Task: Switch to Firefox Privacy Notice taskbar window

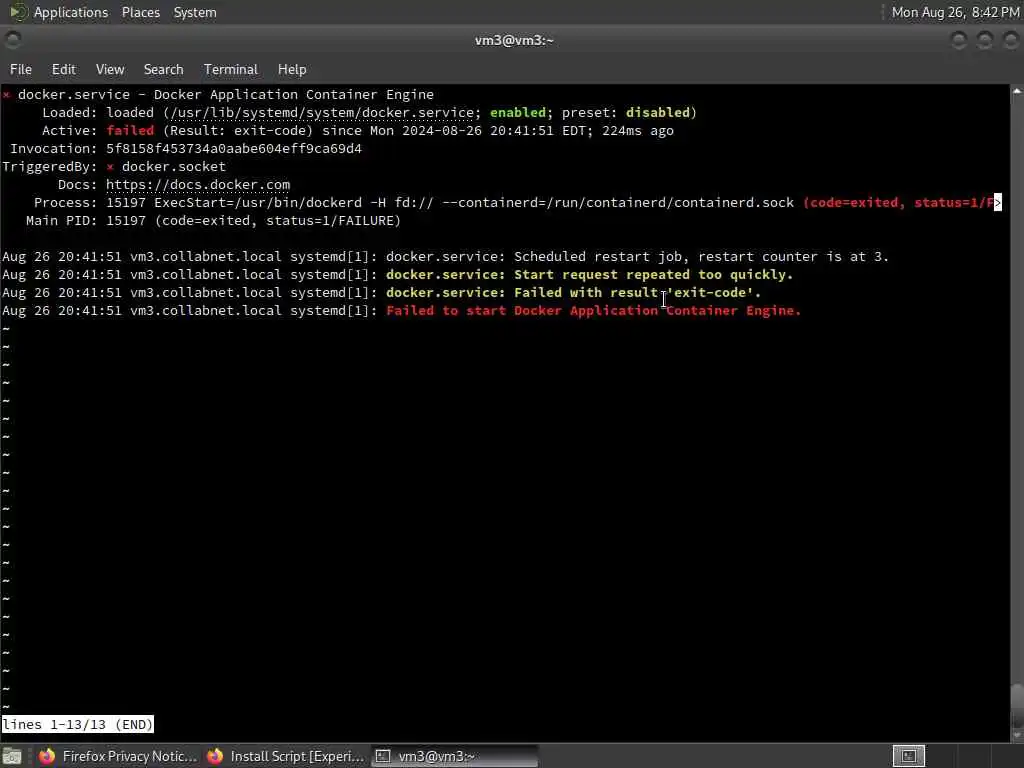Action: (118, 756)
